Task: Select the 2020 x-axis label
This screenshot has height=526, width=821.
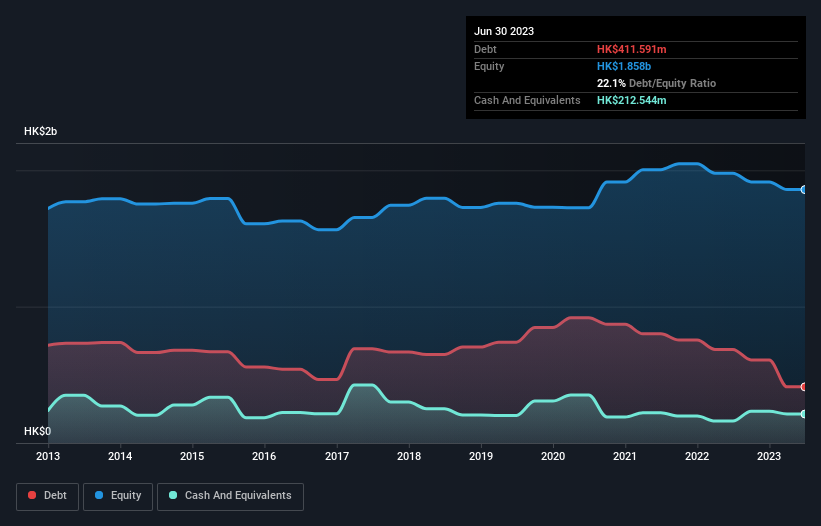Action: (x=553, y=456)
